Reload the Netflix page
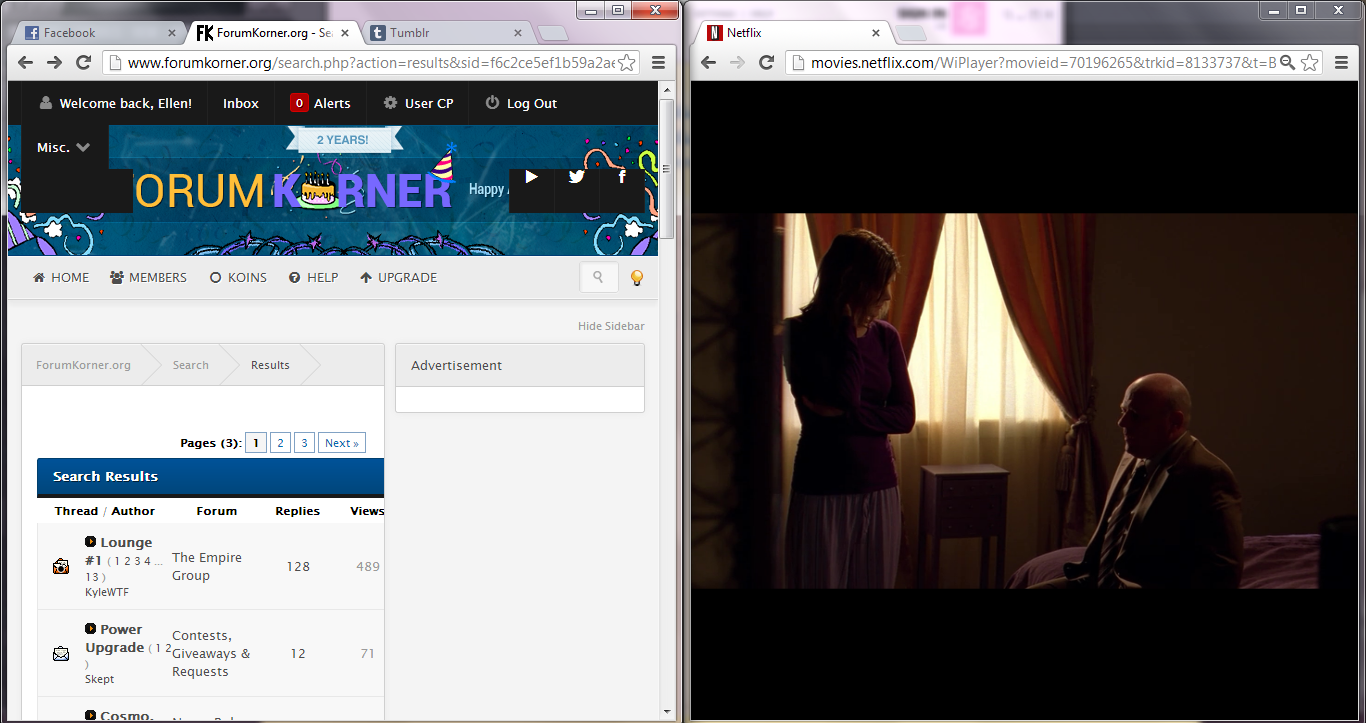1366x723 pixels. [767, 62]
